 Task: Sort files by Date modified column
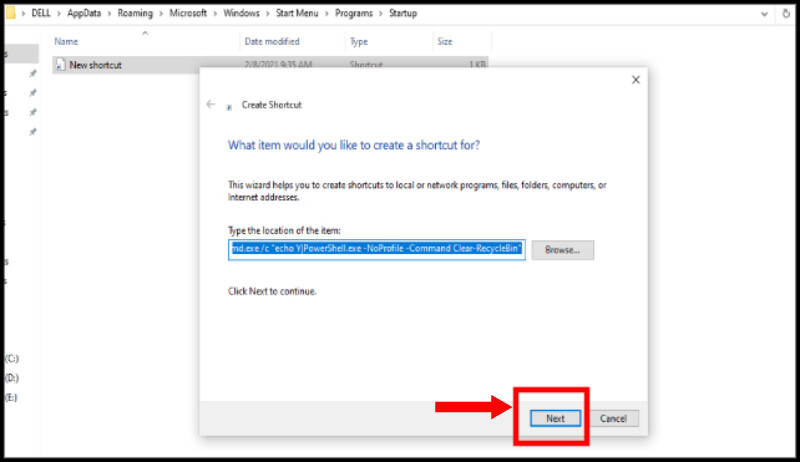pyautogui.click(x=272, y=41)
